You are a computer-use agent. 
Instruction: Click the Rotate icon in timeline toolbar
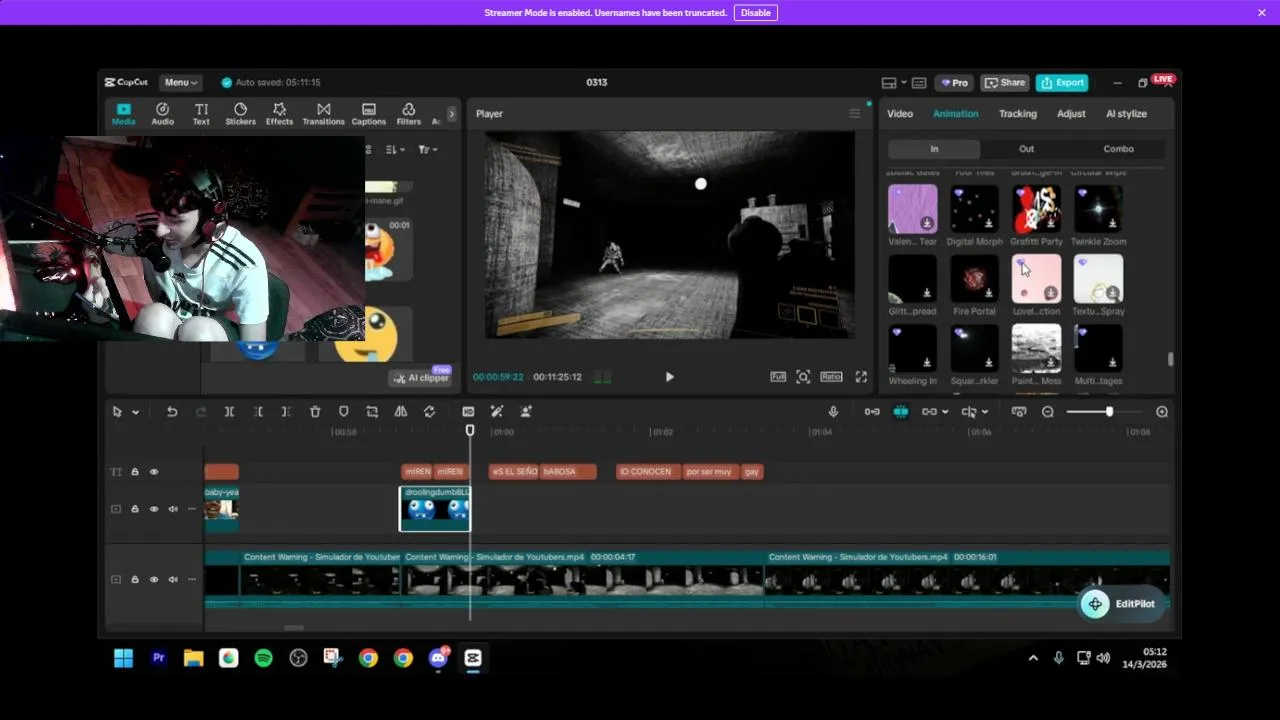pyautogui.click(x=430, y=412)
